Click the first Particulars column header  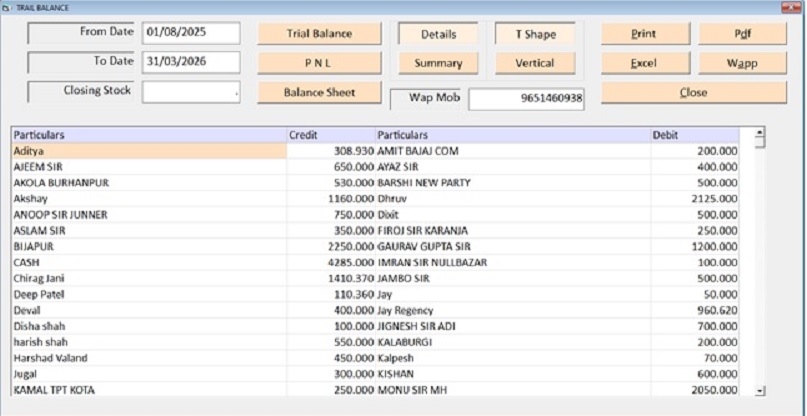click(x=149, y=135)
